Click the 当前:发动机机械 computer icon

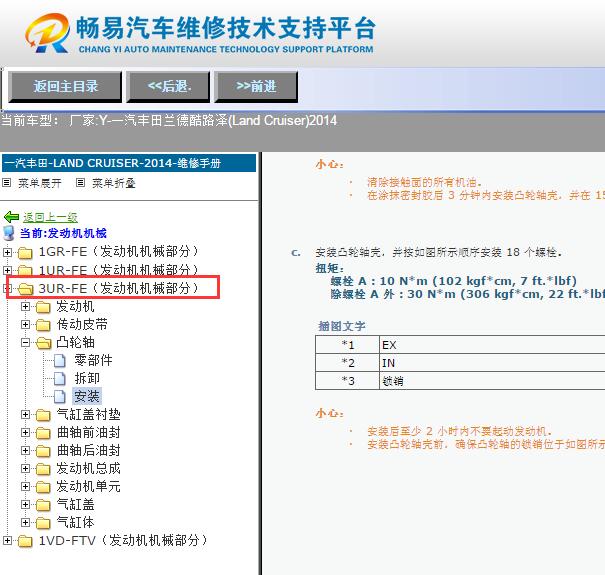pyautogui.click(x=9, y=233)
